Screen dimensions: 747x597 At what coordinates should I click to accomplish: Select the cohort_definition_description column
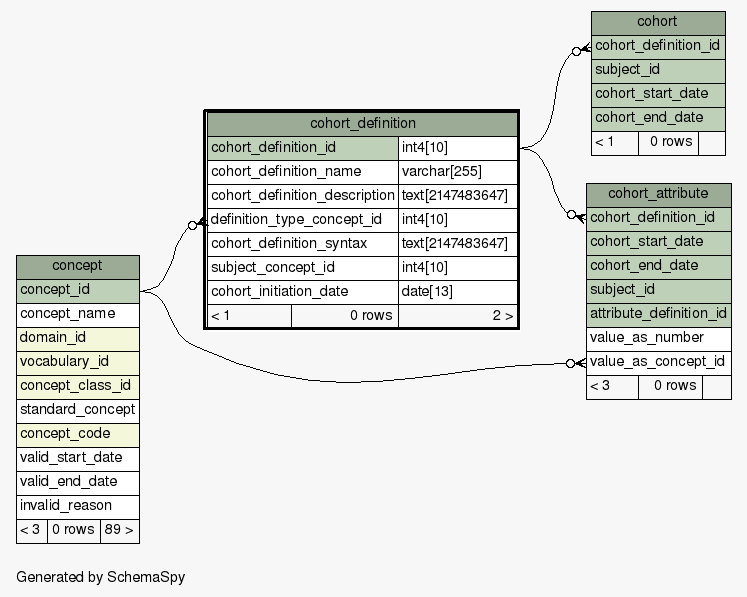point(302,196)
